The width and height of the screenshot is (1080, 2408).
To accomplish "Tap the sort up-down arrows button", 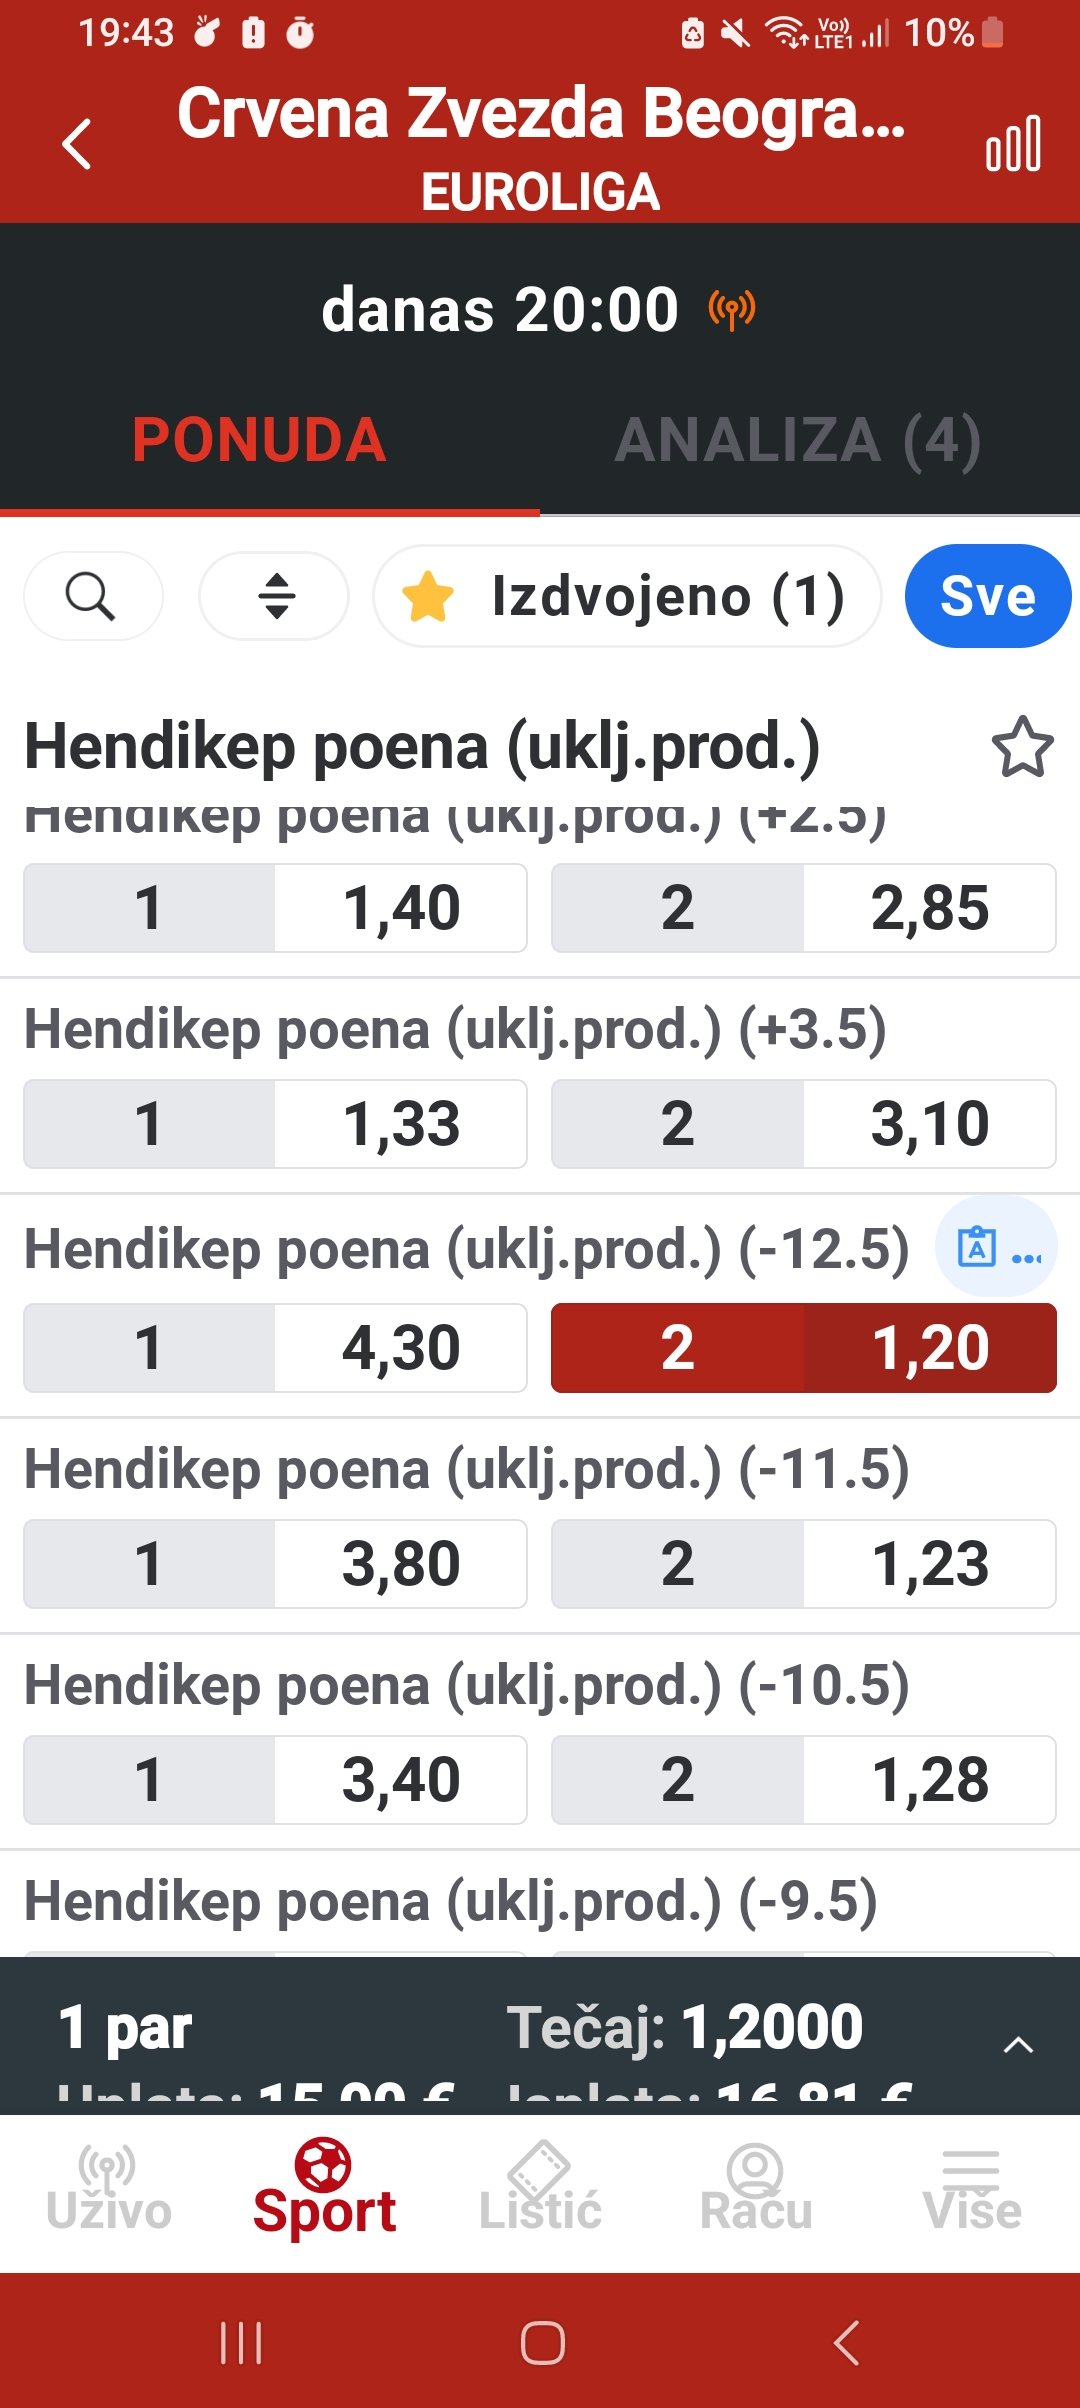I will pos(275,597).
